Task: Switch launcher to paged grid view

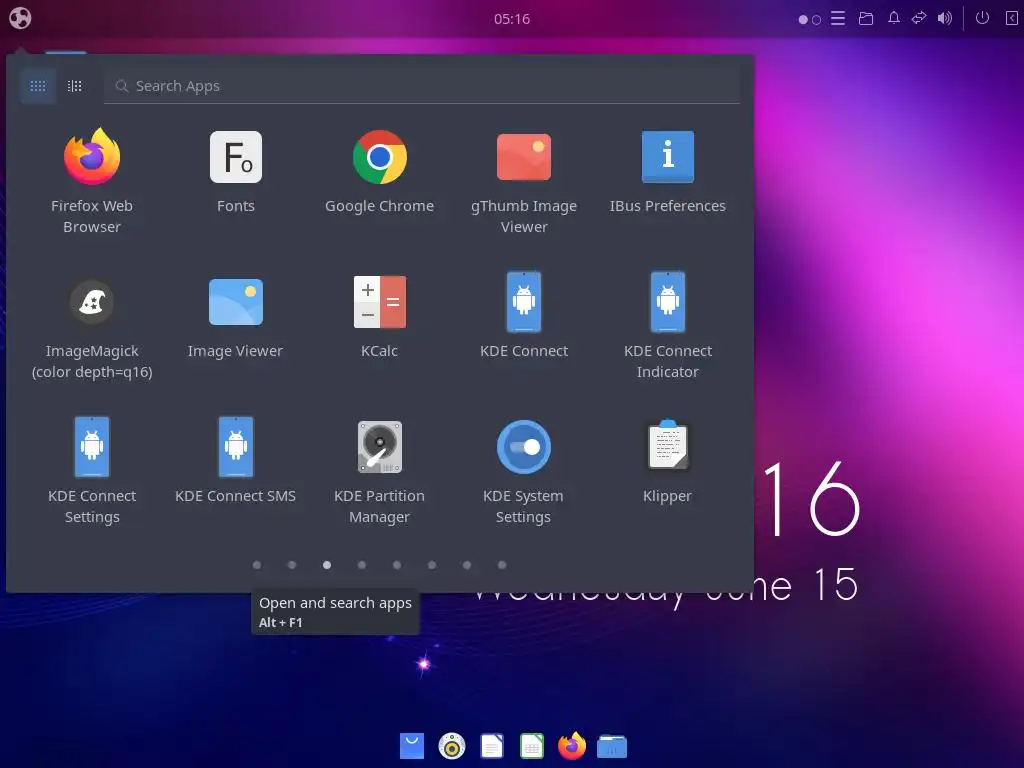Action: pyautogui.click(x=38, y=86)
